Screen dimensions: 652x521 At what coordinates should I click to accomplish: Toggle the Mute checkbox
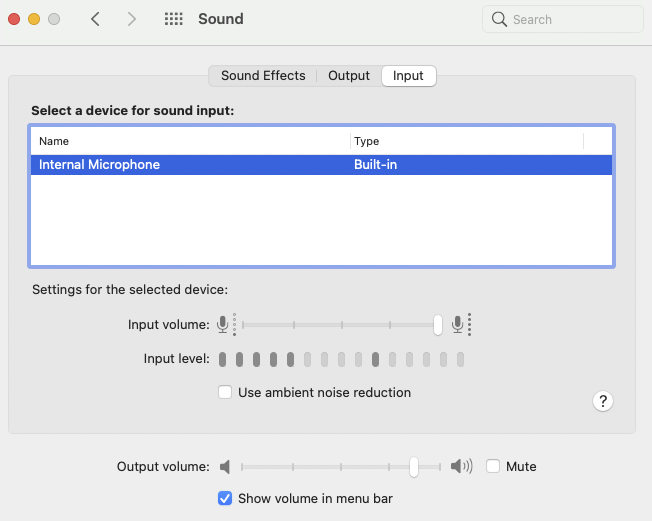tap(493, 466)
